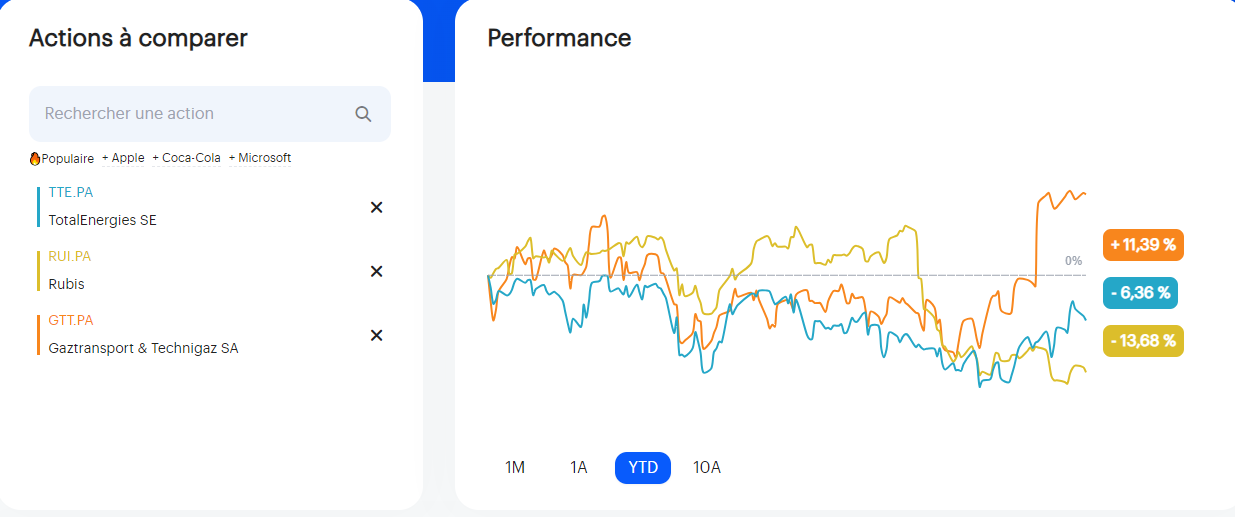Click the Populaire flame icon
1235x517 pixels.
[35, 159]
